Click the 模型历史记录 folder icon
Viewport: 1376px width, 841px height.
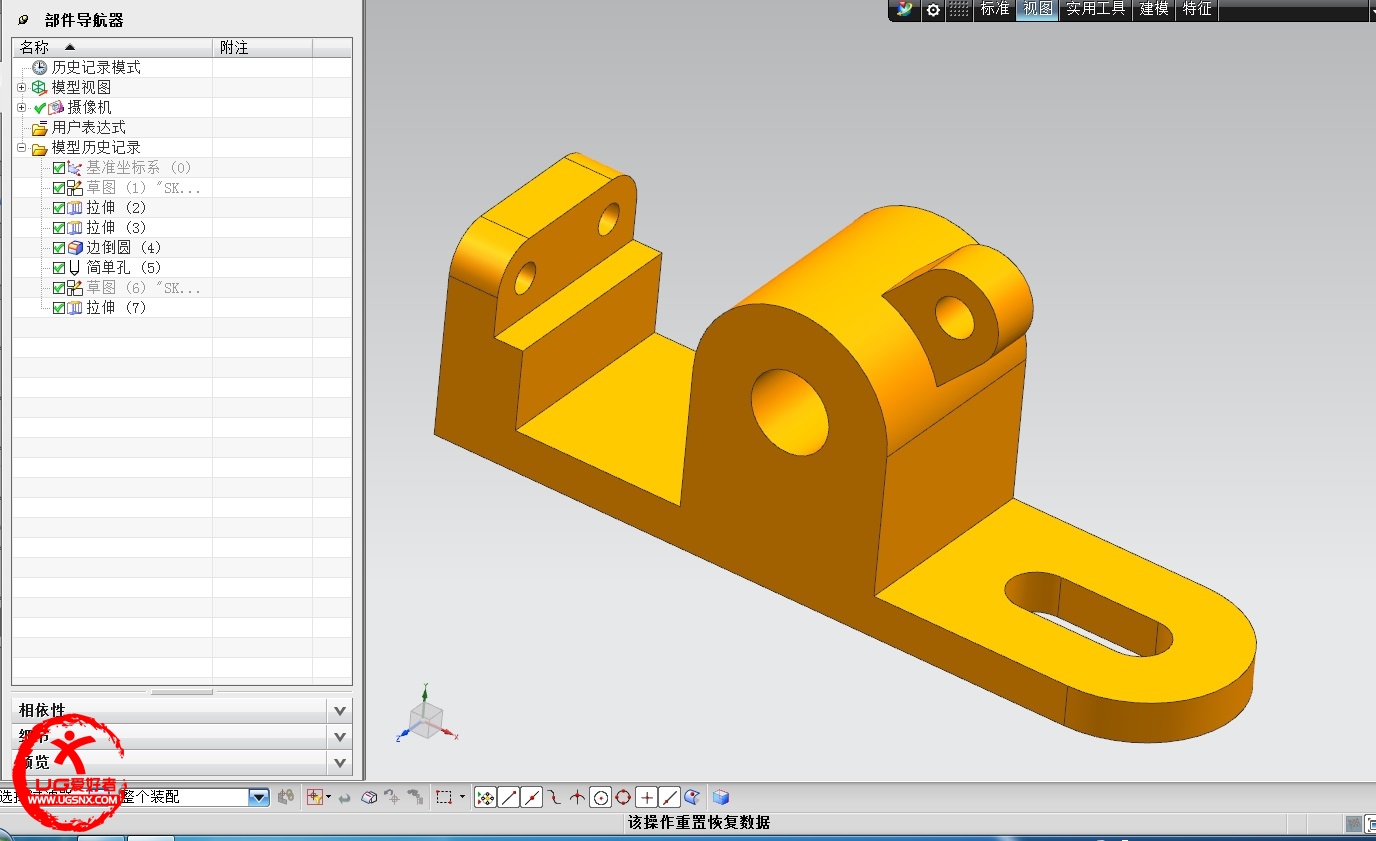click(40, 148)
